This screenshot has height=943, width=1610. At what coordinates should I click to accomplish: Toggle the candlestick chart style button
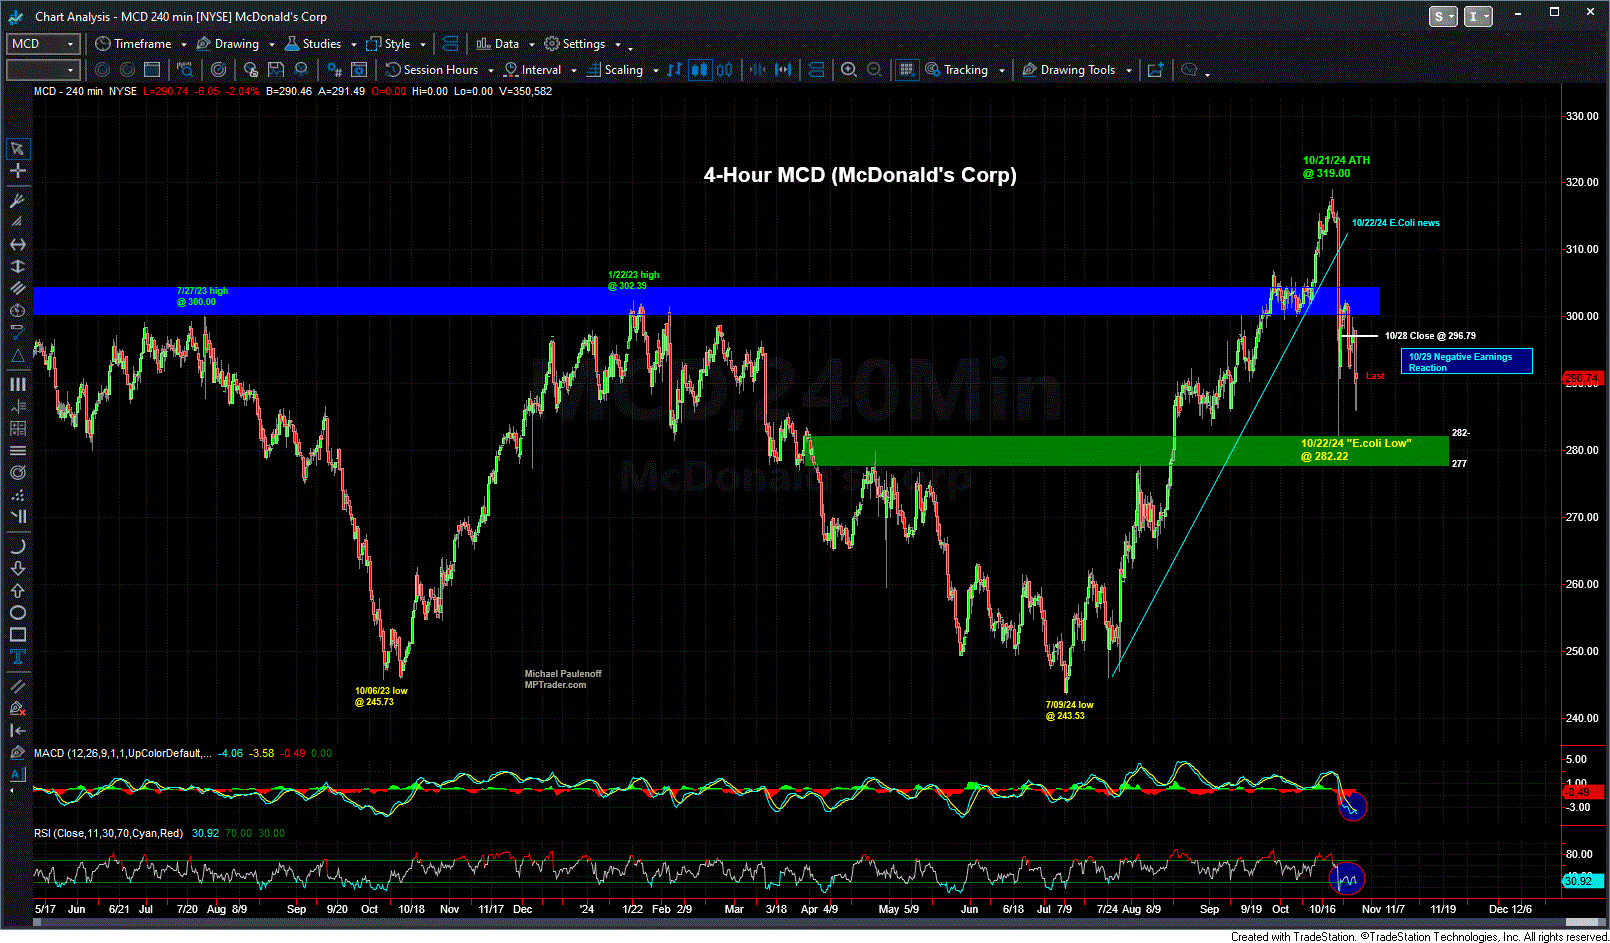tap(700, 70)
